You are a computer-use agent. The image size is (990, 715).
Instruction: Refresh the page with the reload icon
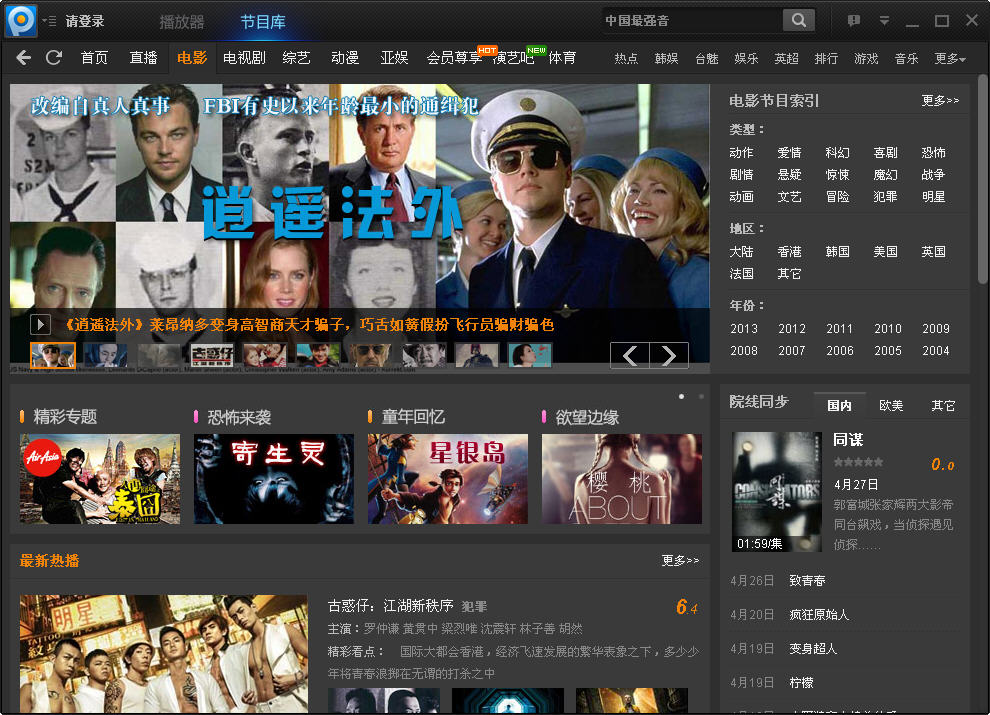(x=54, y=58)
